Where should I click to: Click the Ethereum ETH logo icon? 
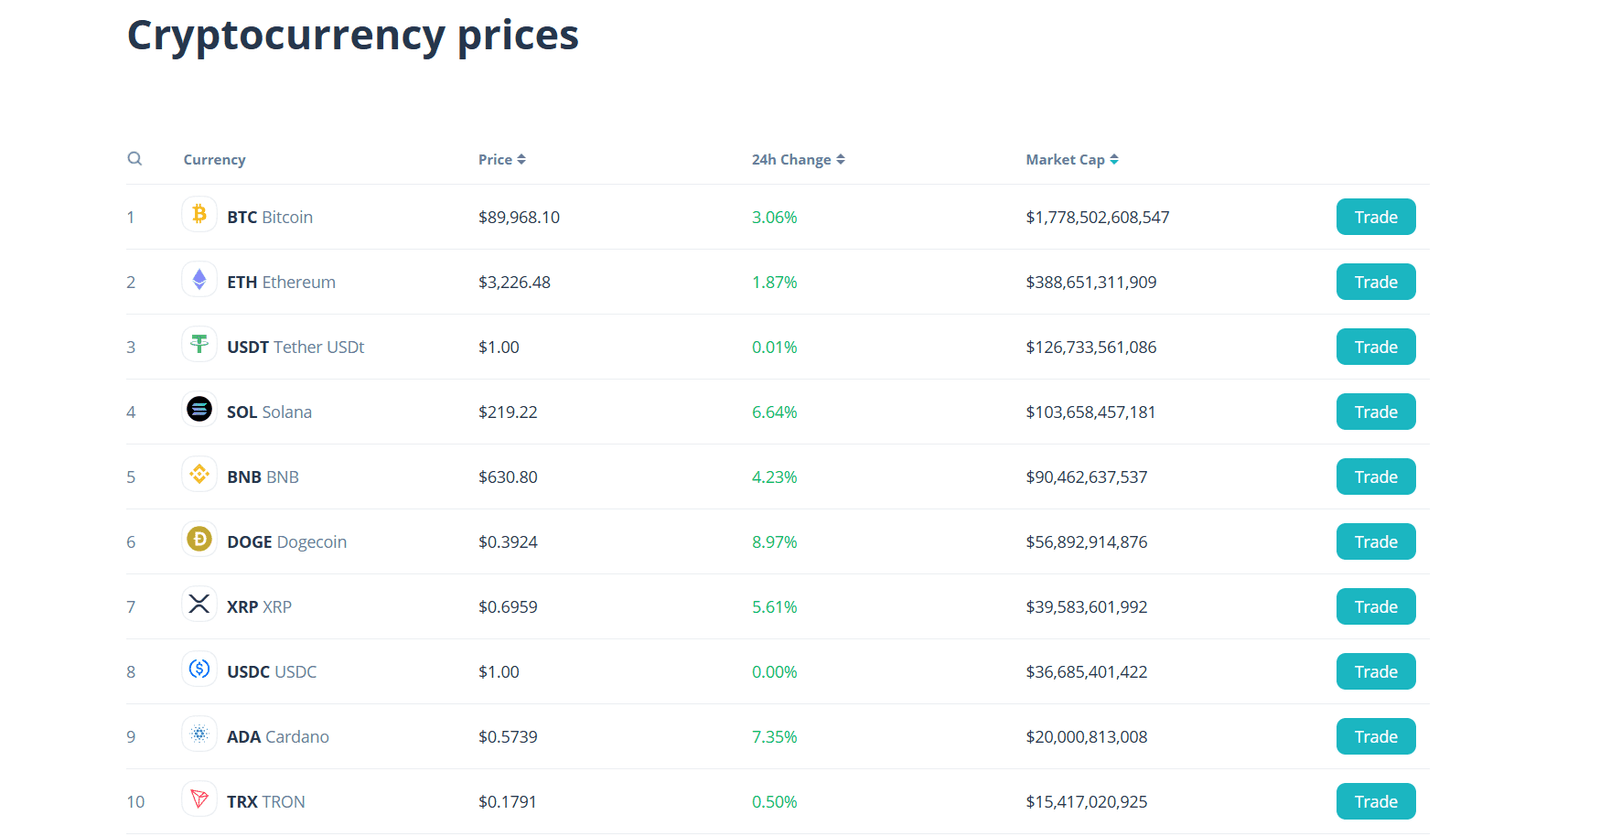[x=199, y=279]
